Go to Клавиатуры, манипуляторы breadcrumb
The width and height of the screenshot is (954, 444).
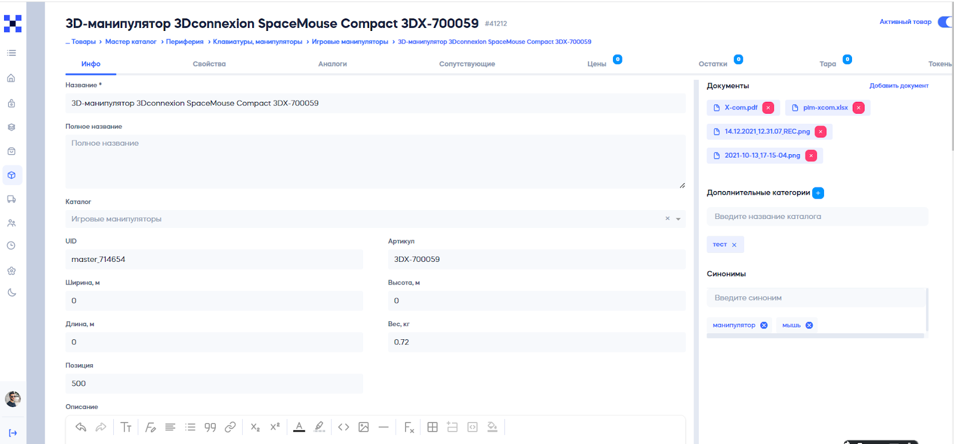point(257,41)
